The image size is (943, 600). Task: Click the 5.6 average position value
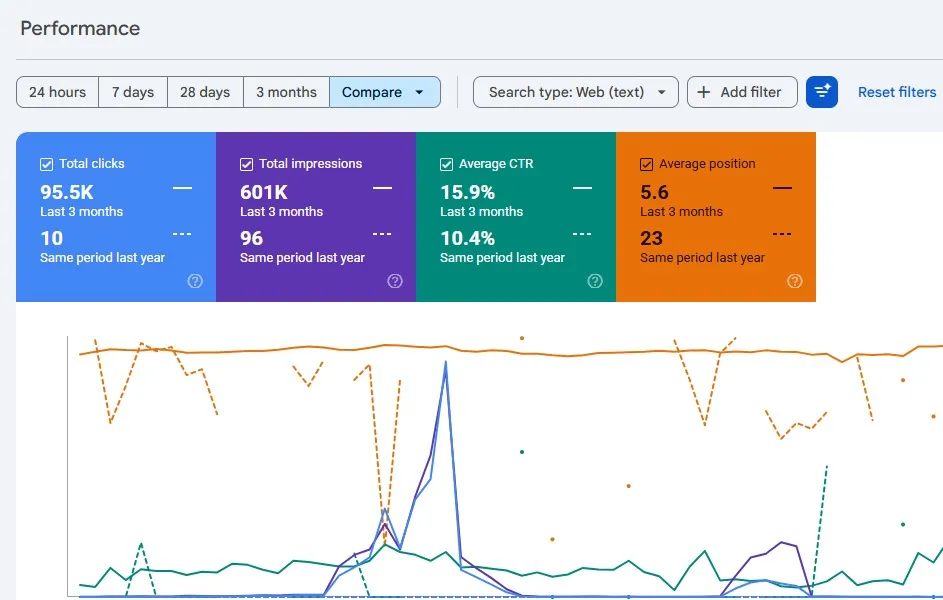654,192
